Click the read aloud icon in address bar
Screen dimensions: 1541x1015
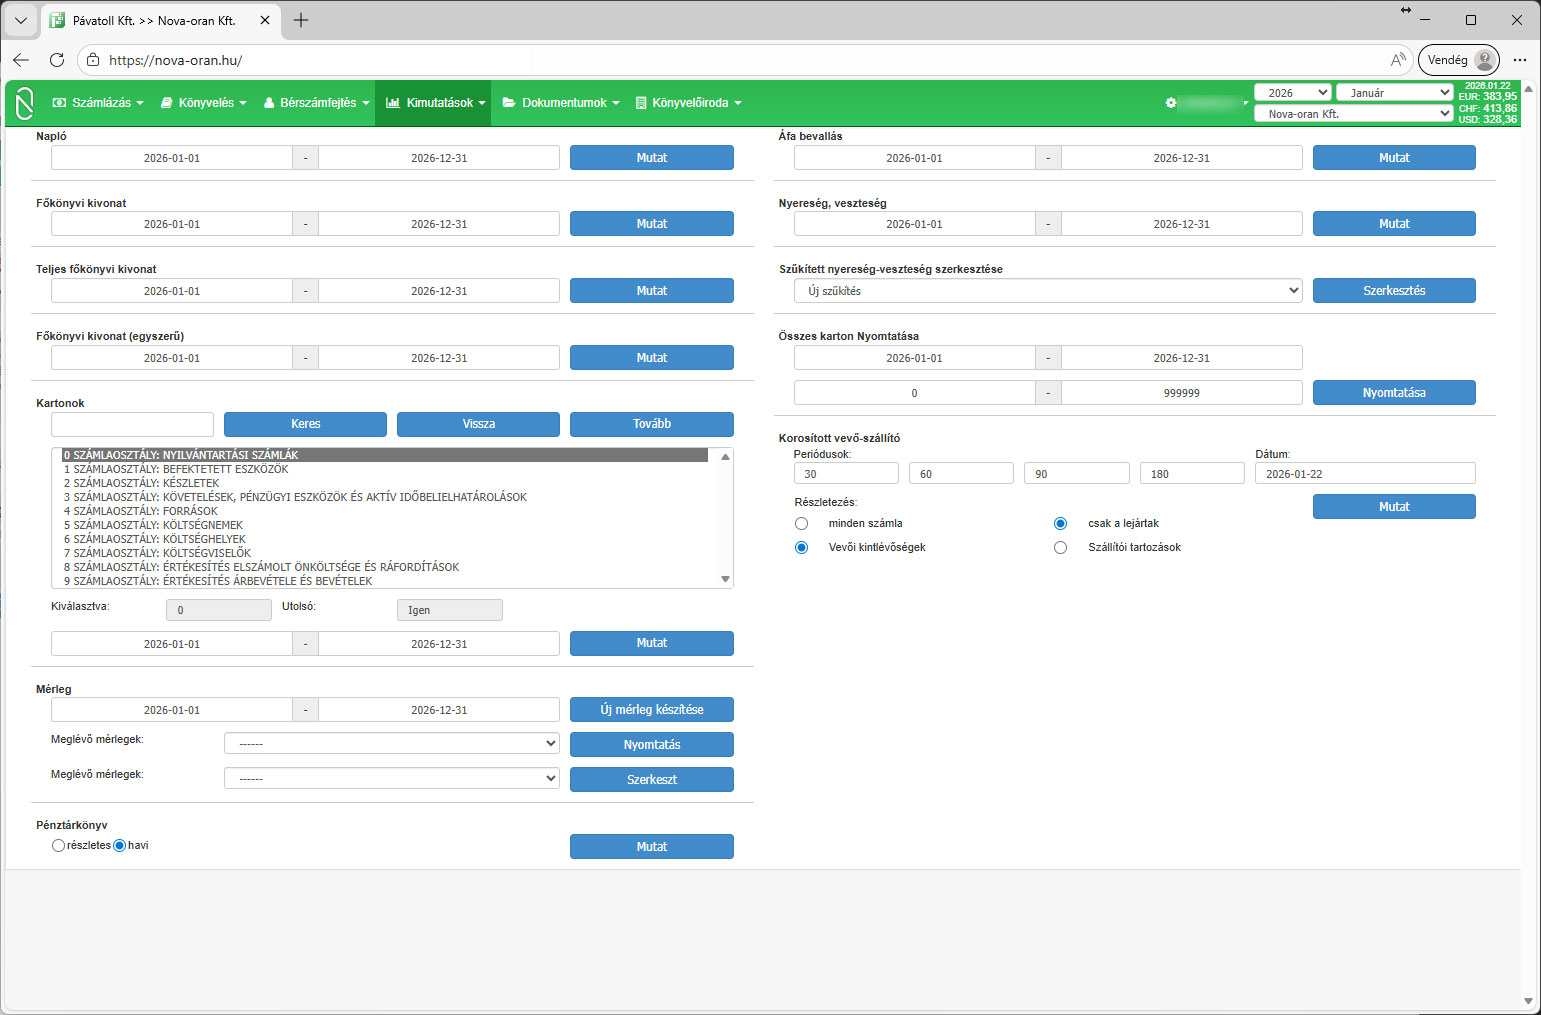pos(1397,60)
